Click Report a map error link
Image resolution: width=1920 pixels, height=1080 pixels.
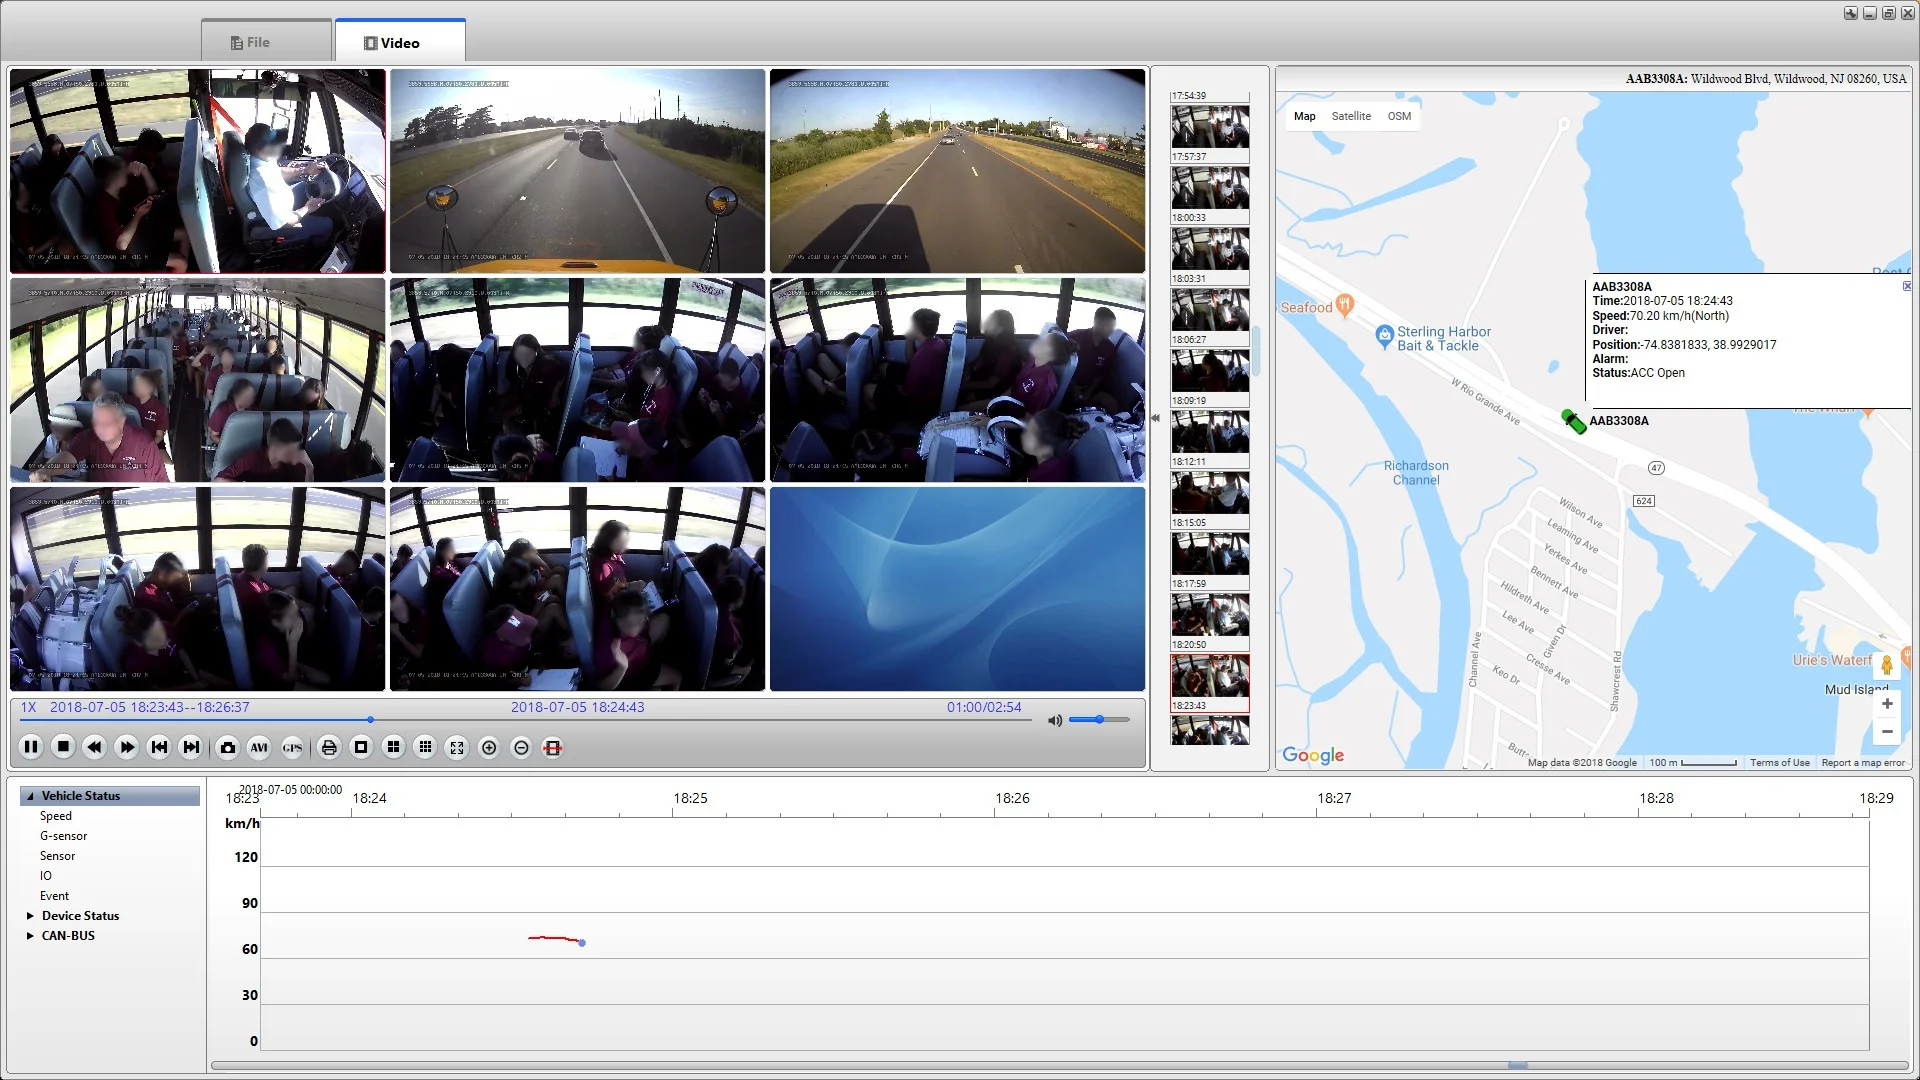pyautogui.click(x=1863, y=763)
